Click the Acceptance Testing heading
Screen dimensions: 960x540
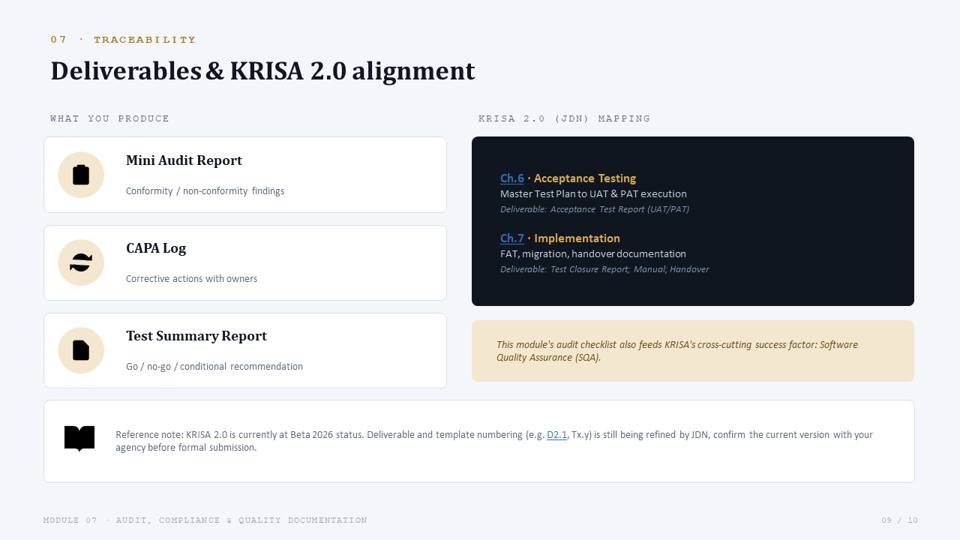585,178
